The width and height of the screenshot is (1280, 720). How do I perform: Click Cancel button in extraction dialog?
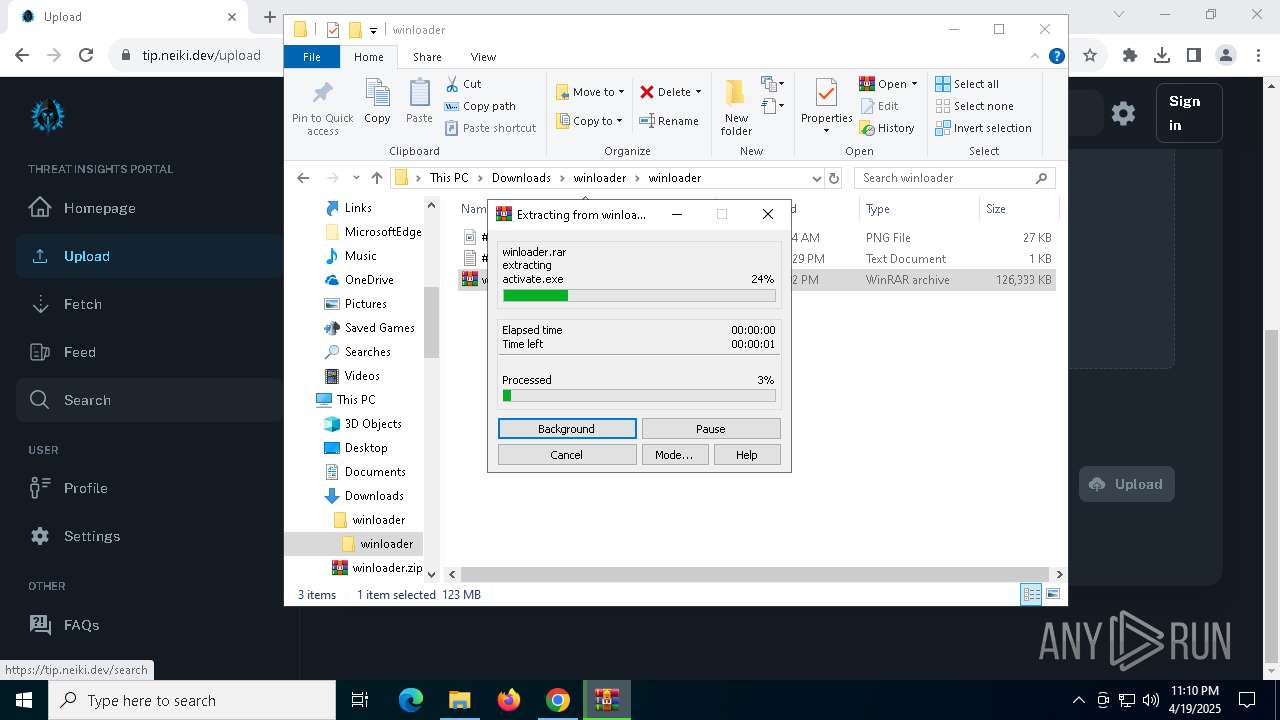pyautogui.click(x=567, y=454)
